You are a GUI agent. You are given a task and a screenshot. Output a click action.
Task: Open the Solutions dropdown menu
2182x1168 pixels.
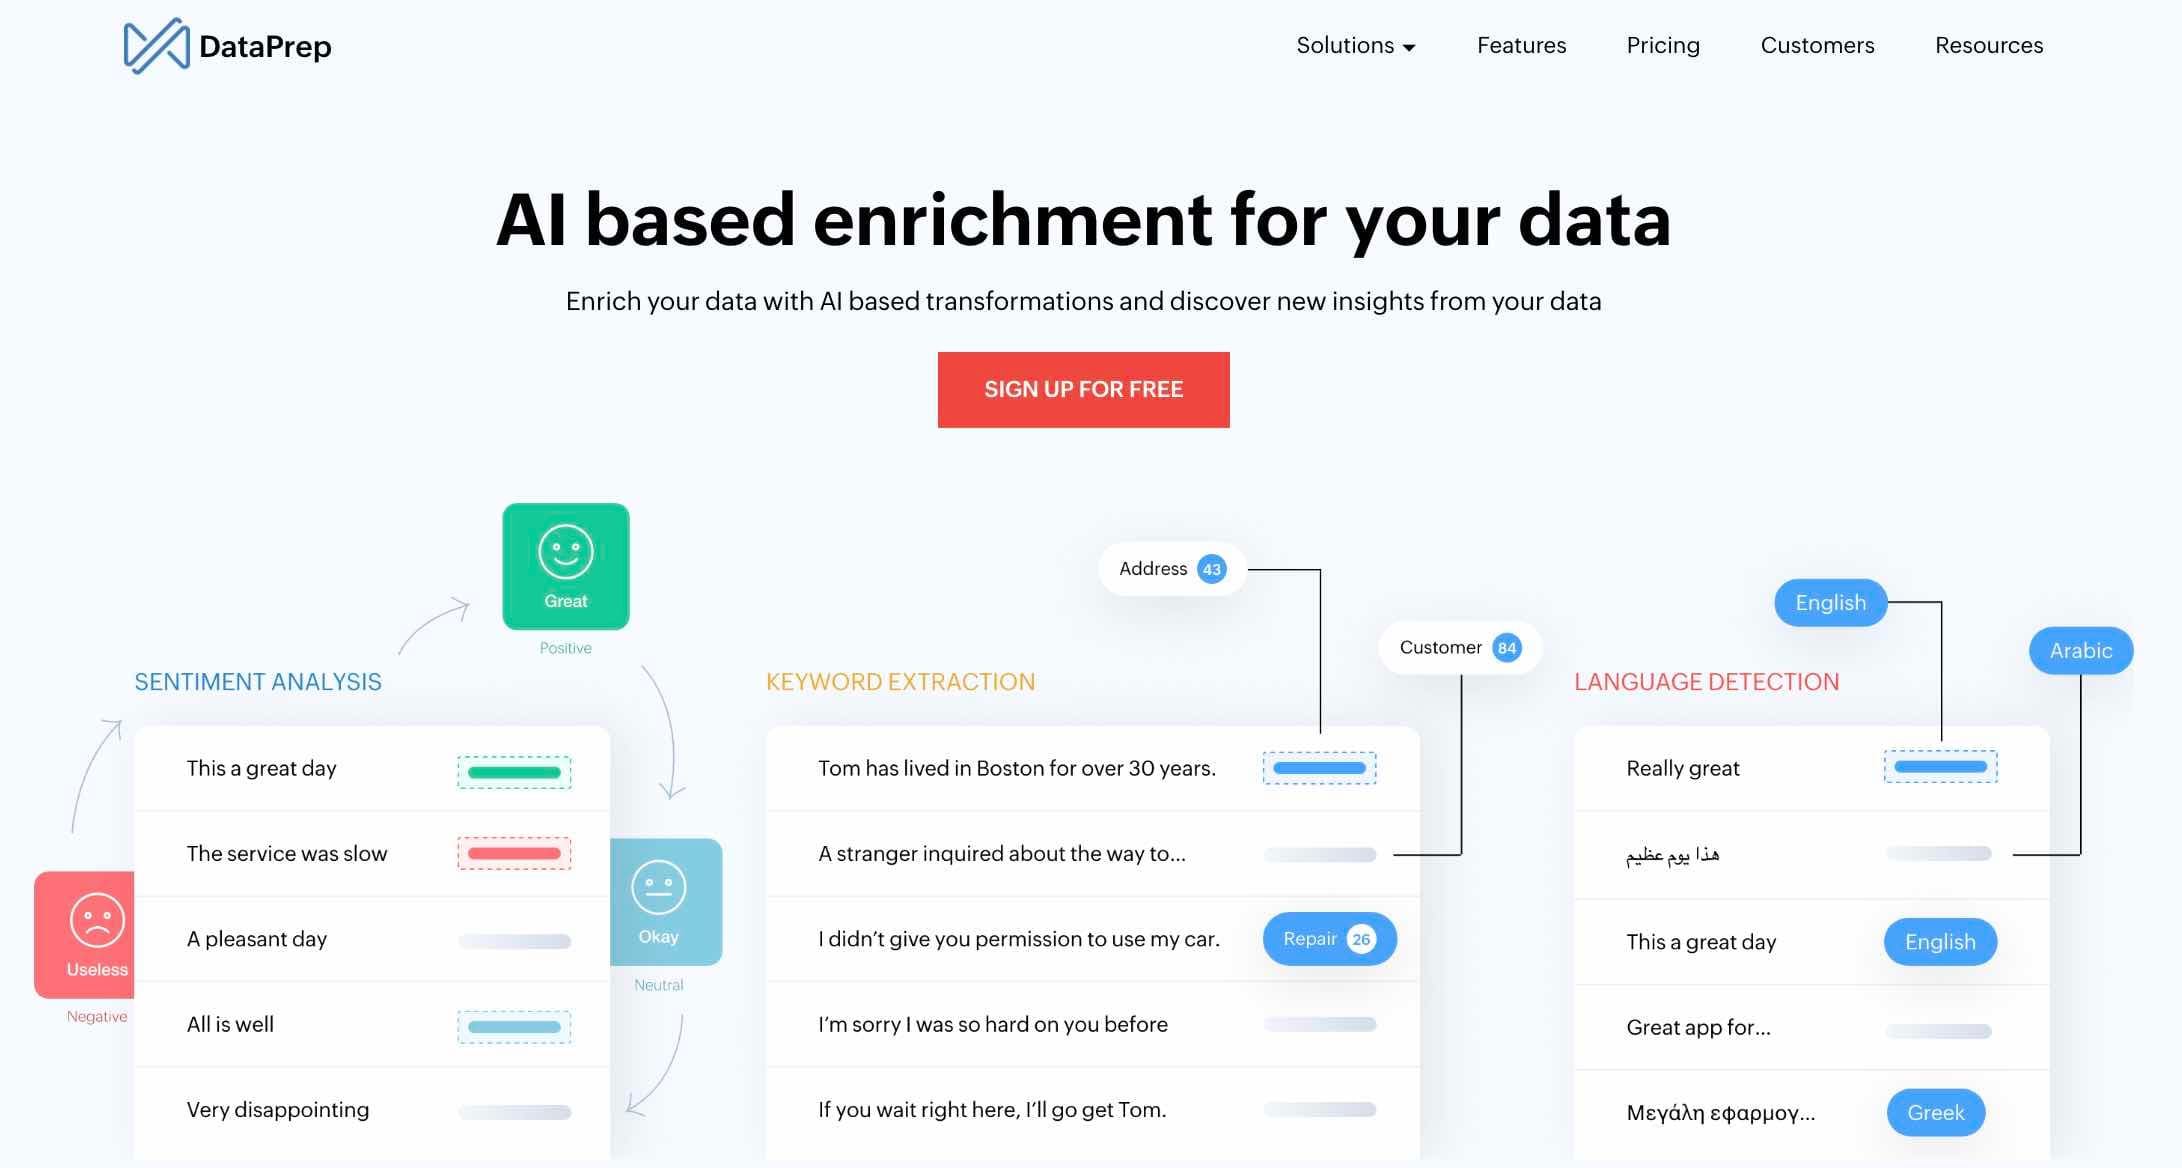[x=1355, y=43]
